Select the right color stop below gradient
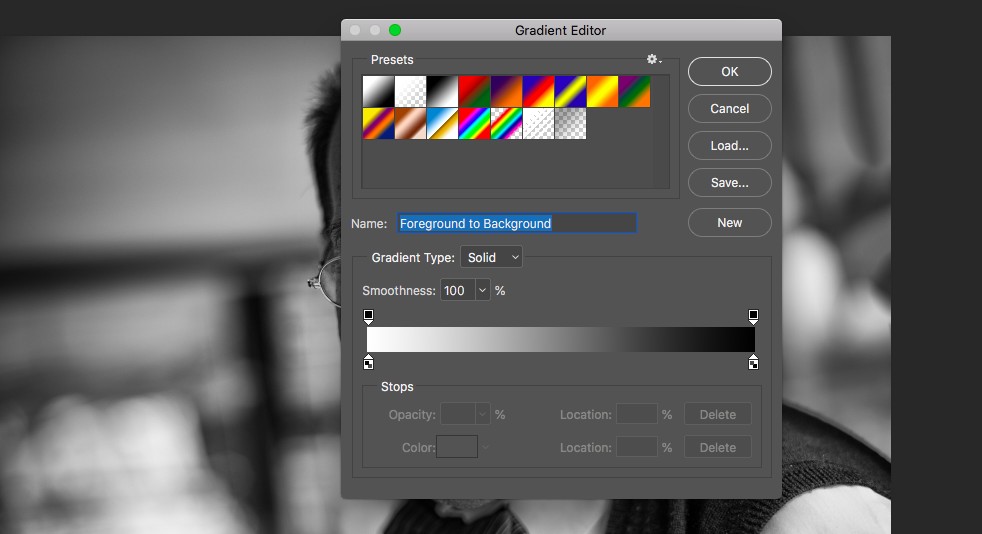982x534 pixels. coord(753,362)
